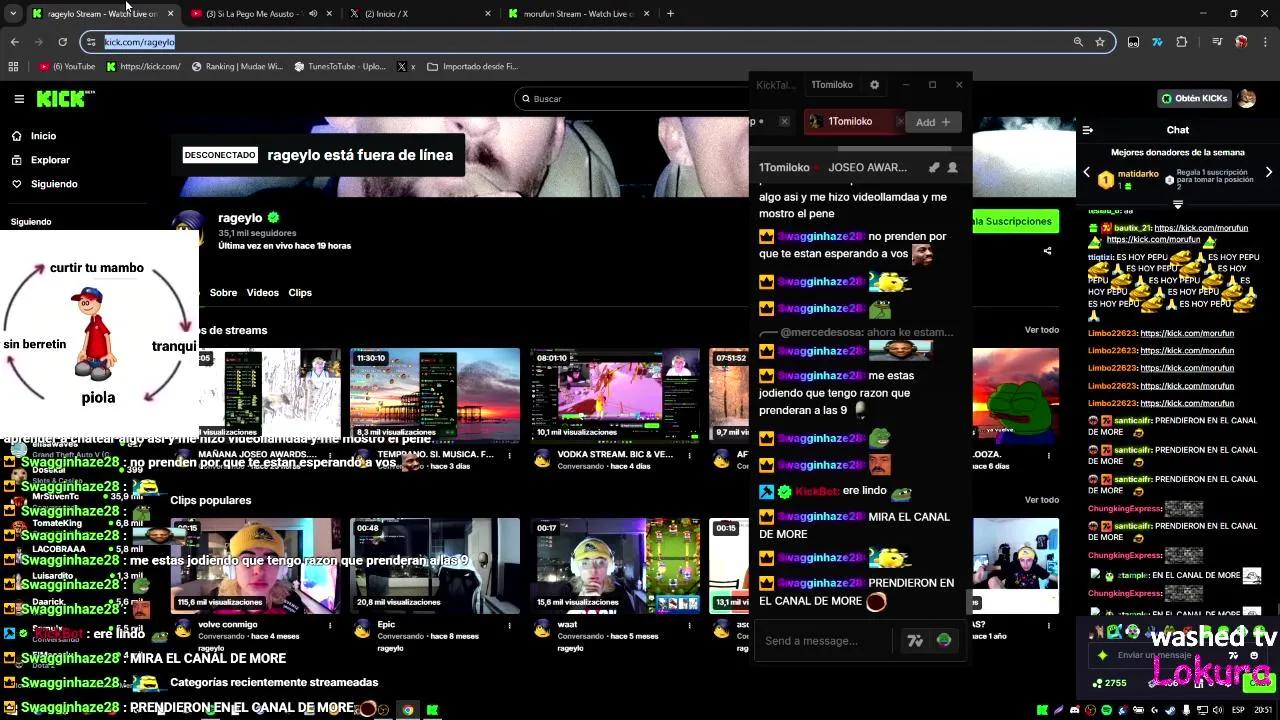Open the user list icon in KickTalk header
Viewport: 1280px width, 720px height.
952,168
